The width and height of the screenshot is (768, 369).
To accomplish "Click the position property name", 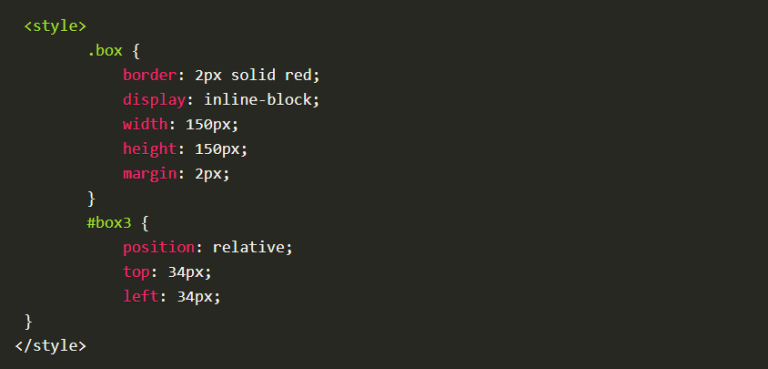I will [x=159, y=247].
